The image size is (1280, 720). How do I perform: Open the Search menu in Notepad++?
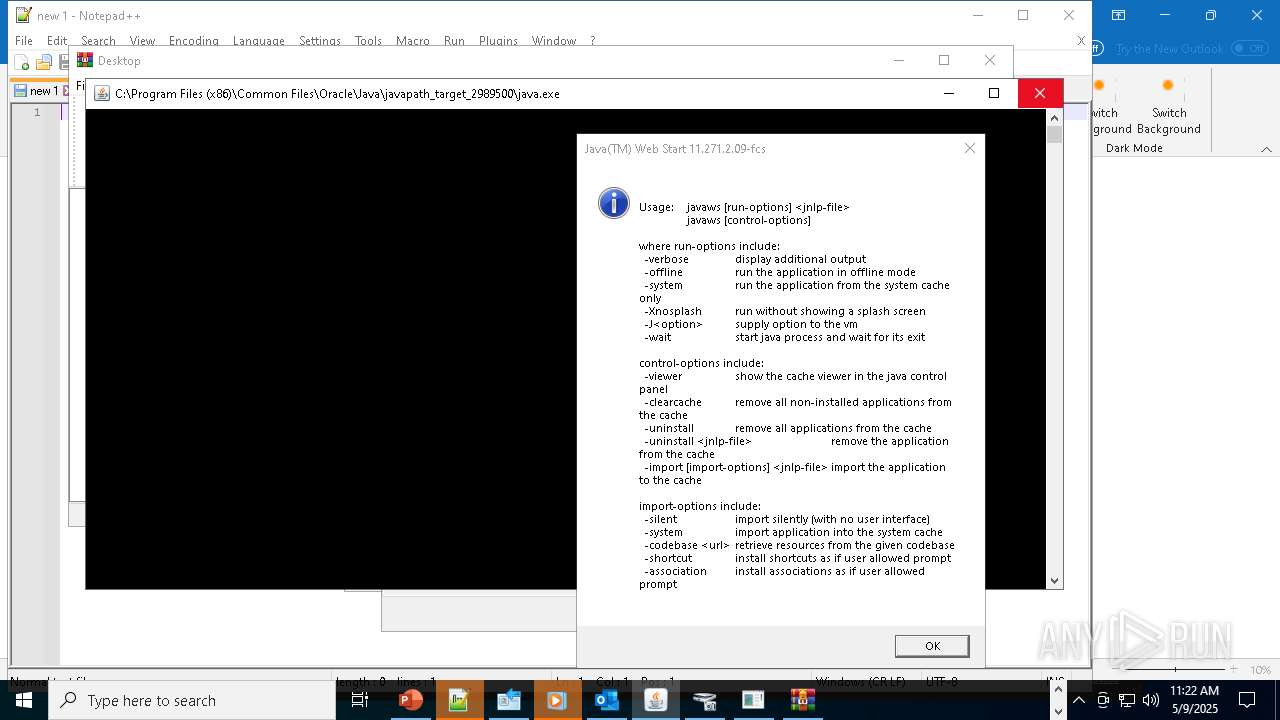point(98,41)
